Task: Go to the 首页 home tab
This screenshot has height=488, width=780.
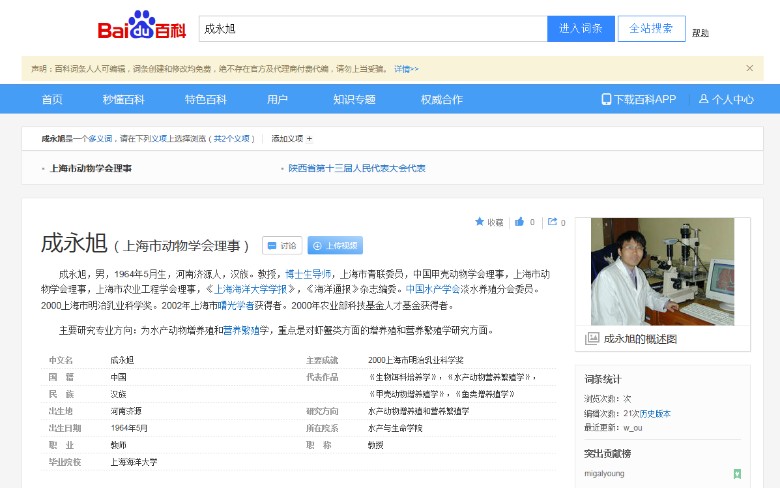Action: coord(52,99)
